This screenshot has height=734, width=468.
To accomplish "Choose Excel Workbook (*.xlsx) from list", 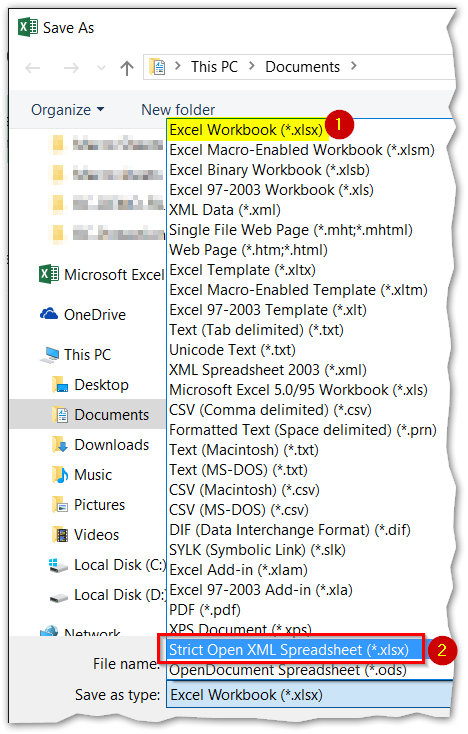I will tap(246, 130).
